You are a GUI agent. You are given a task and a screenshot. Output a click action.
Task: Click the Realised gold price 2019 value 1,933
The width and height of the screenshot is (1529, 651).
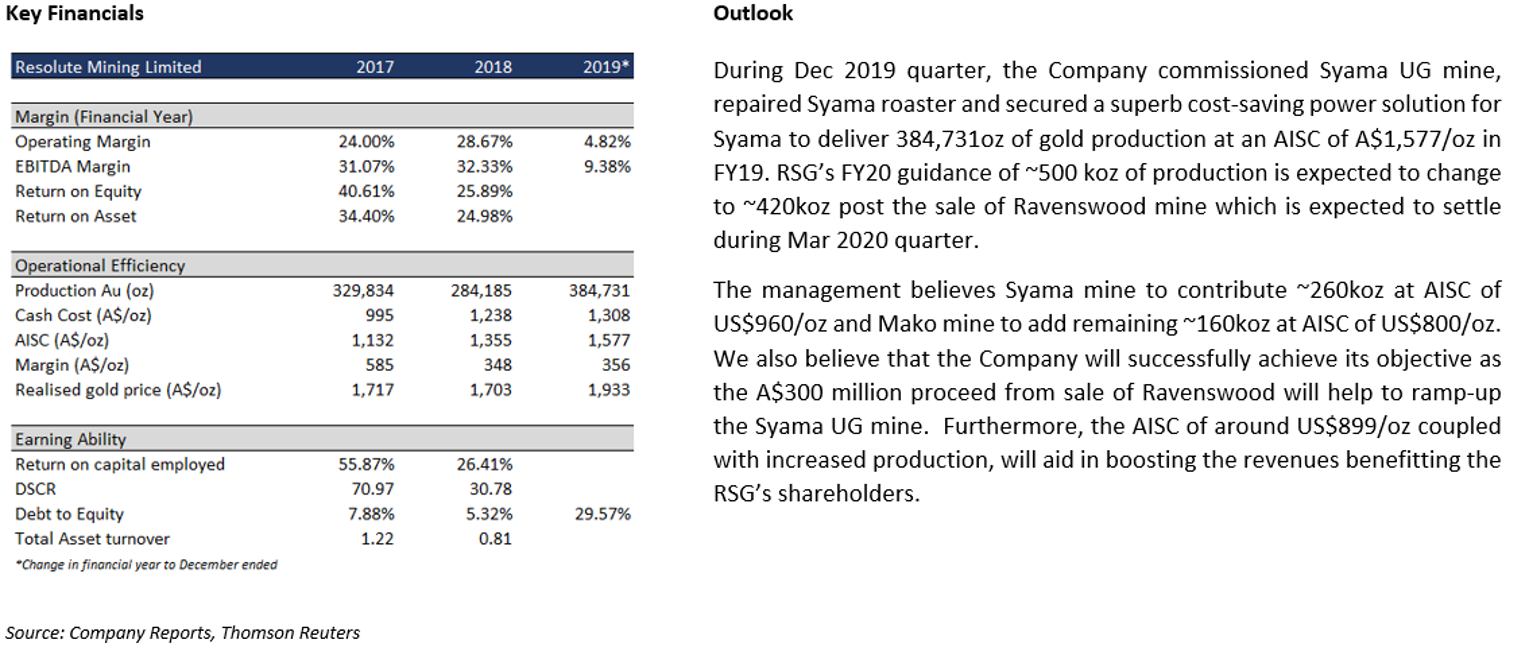point(610,389)
